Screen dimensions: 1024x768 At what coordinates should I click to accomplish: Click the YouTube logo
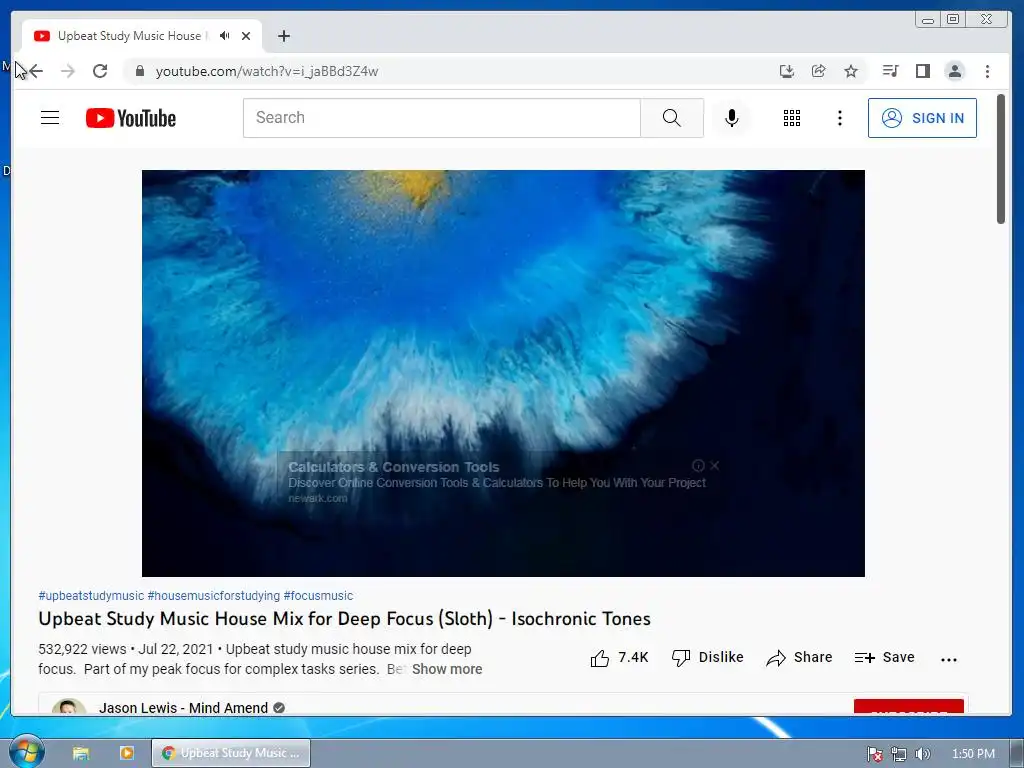tap(131, 118)
